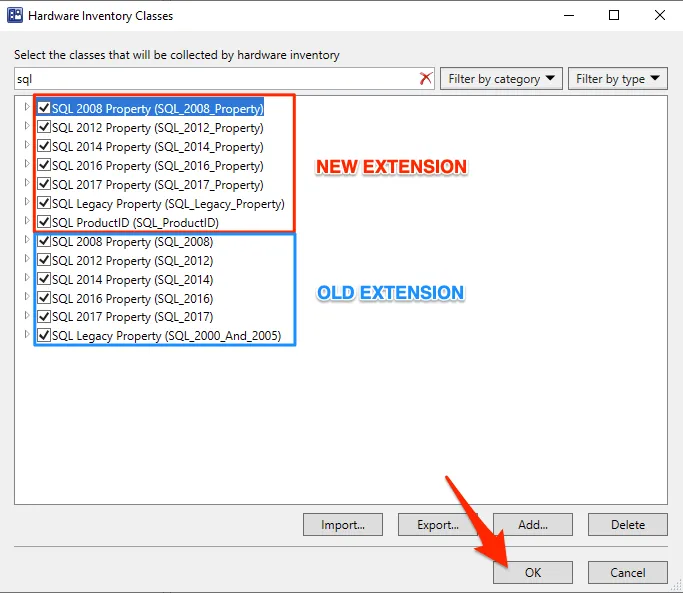Click the Export... button
The width and height of the screenshot is (683, 593).
[x=438, y=525]
